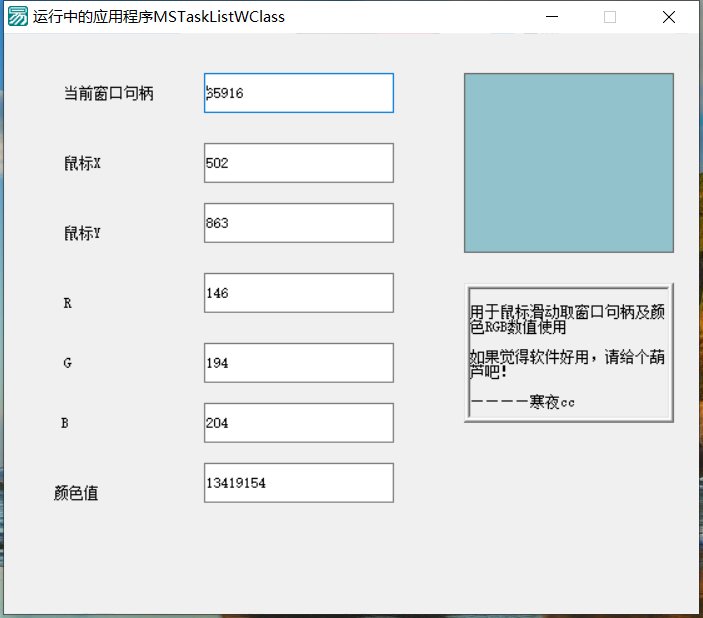The height and width of the screenshot is (618, 703).
Task: Focus the 鼠标X value field
Action: click(298, 163)
